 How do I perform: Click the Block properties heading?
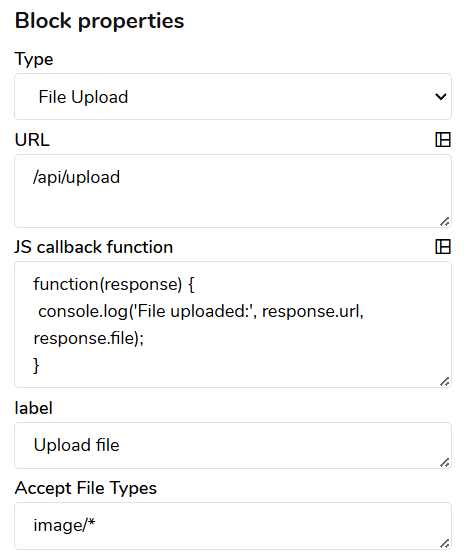pyautogui.click(x=99, y=21)
